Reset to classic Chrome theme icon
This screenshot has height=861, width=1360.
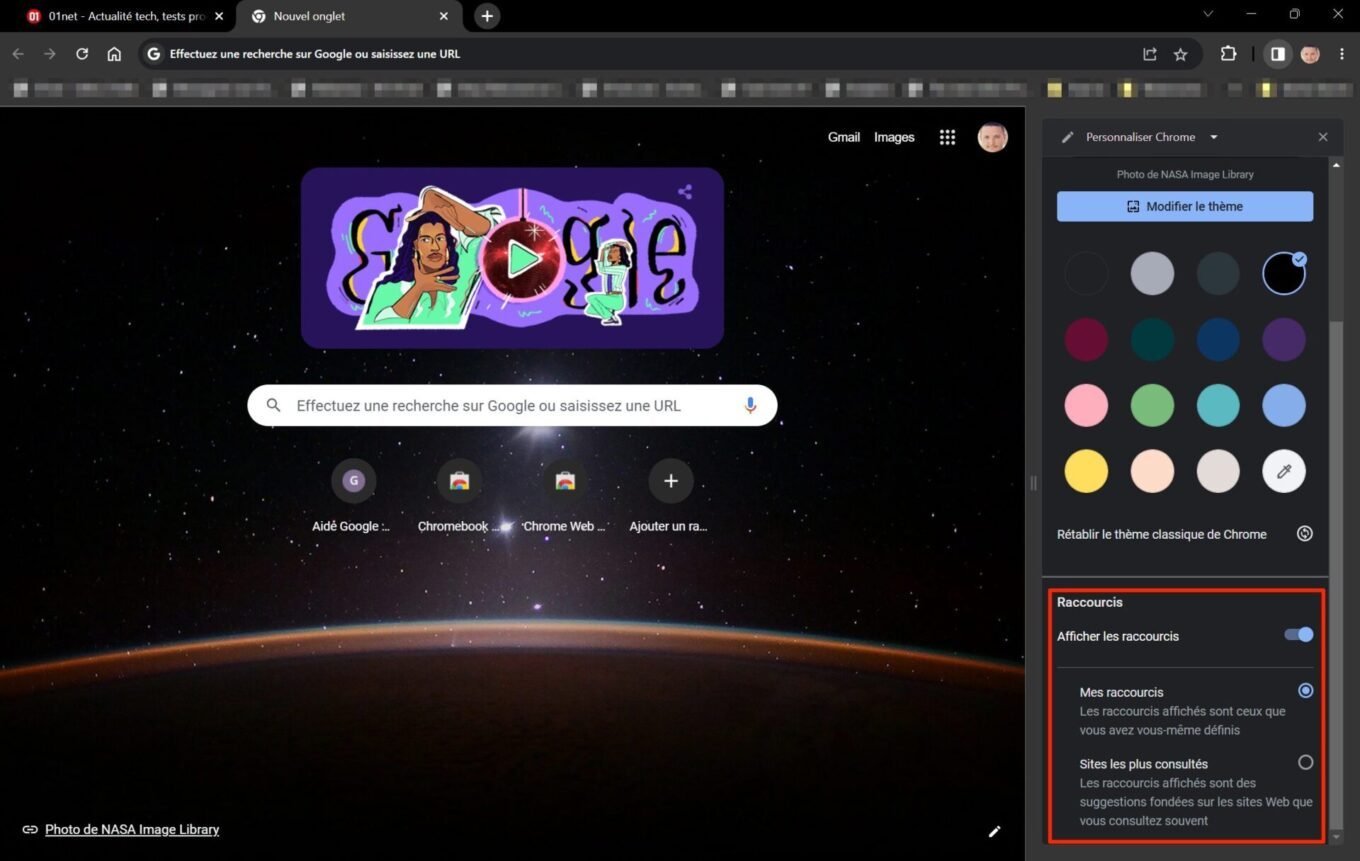pyautogui.click(x=1304, y=533)
